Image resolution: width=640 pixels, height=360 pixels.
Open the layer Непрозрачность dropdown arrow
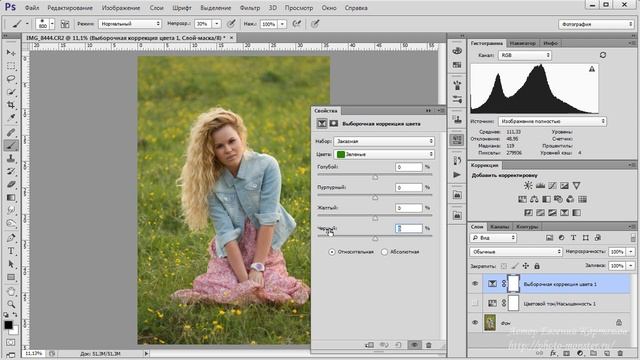(x=631, y=252)
